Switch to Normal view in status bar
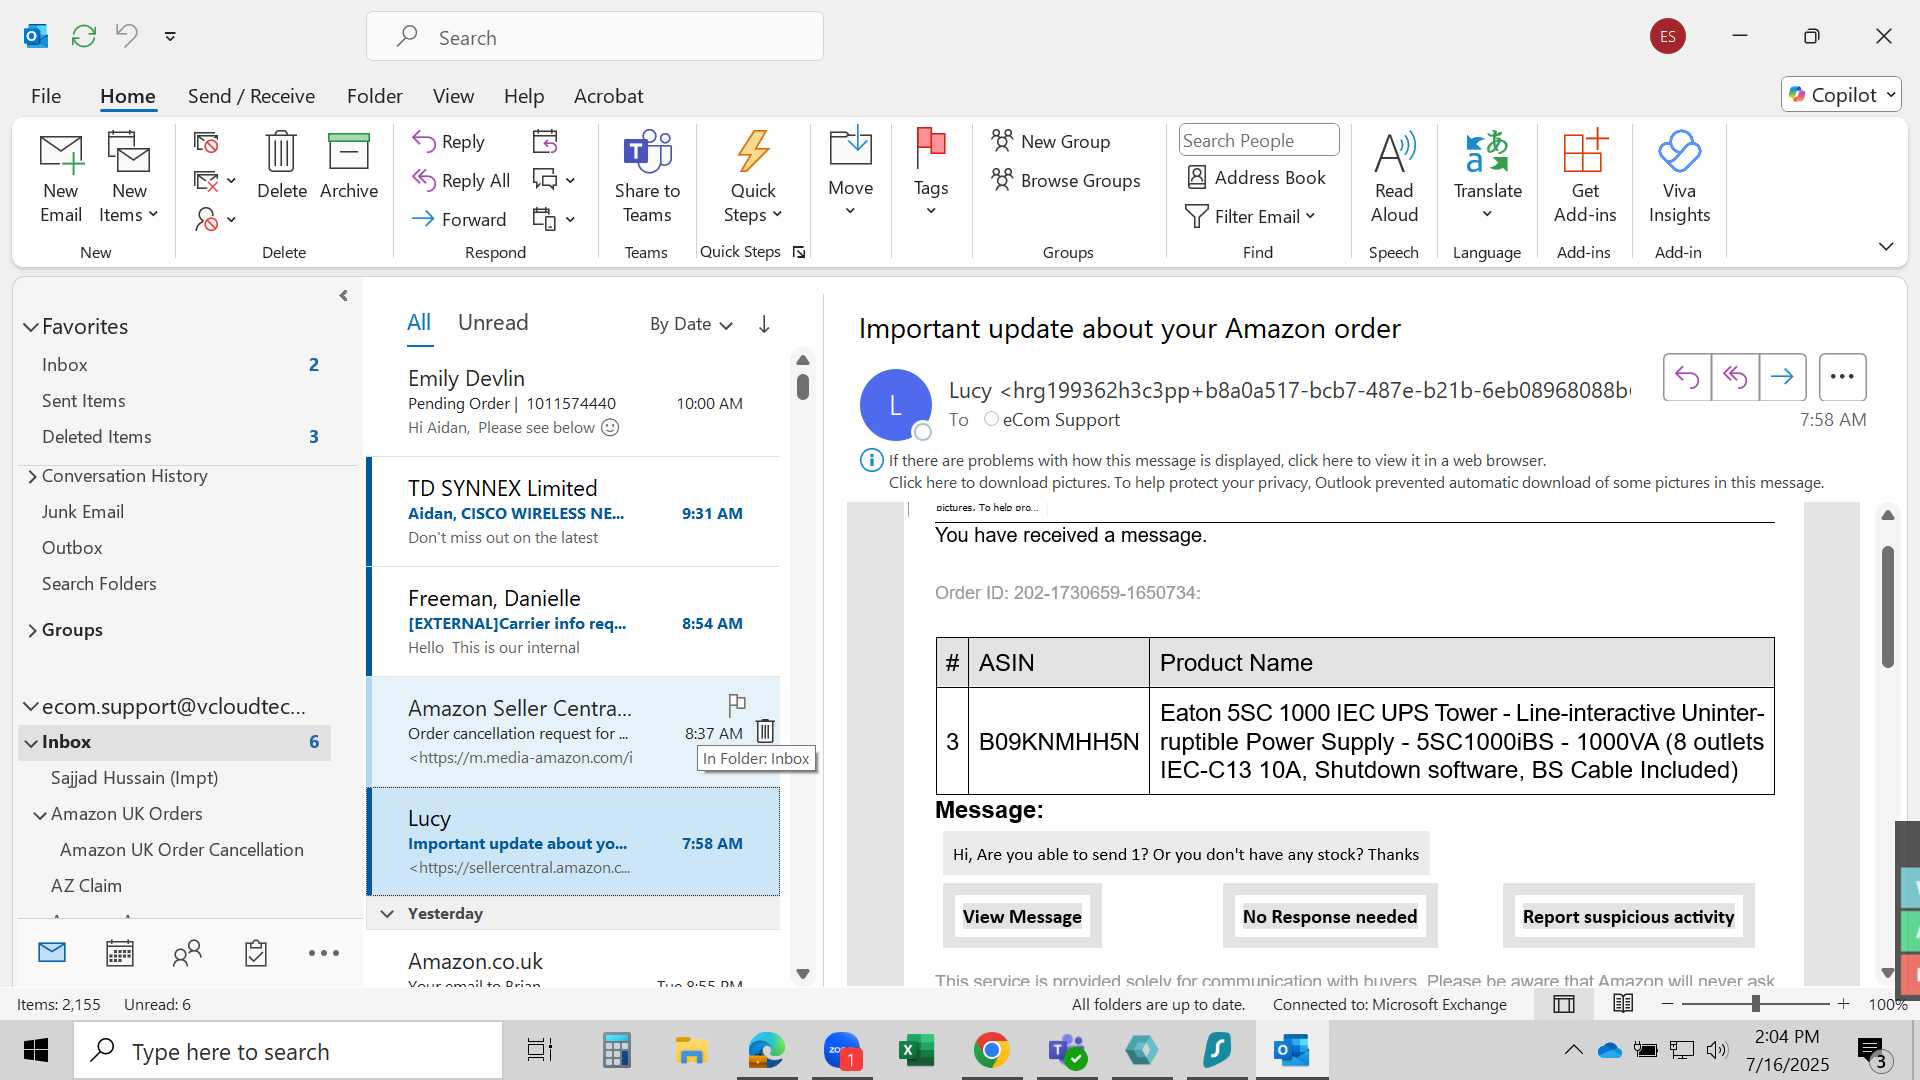Image resolution: width=1920 pixels, height=1080 pixels. [x=1564, y=1004]
